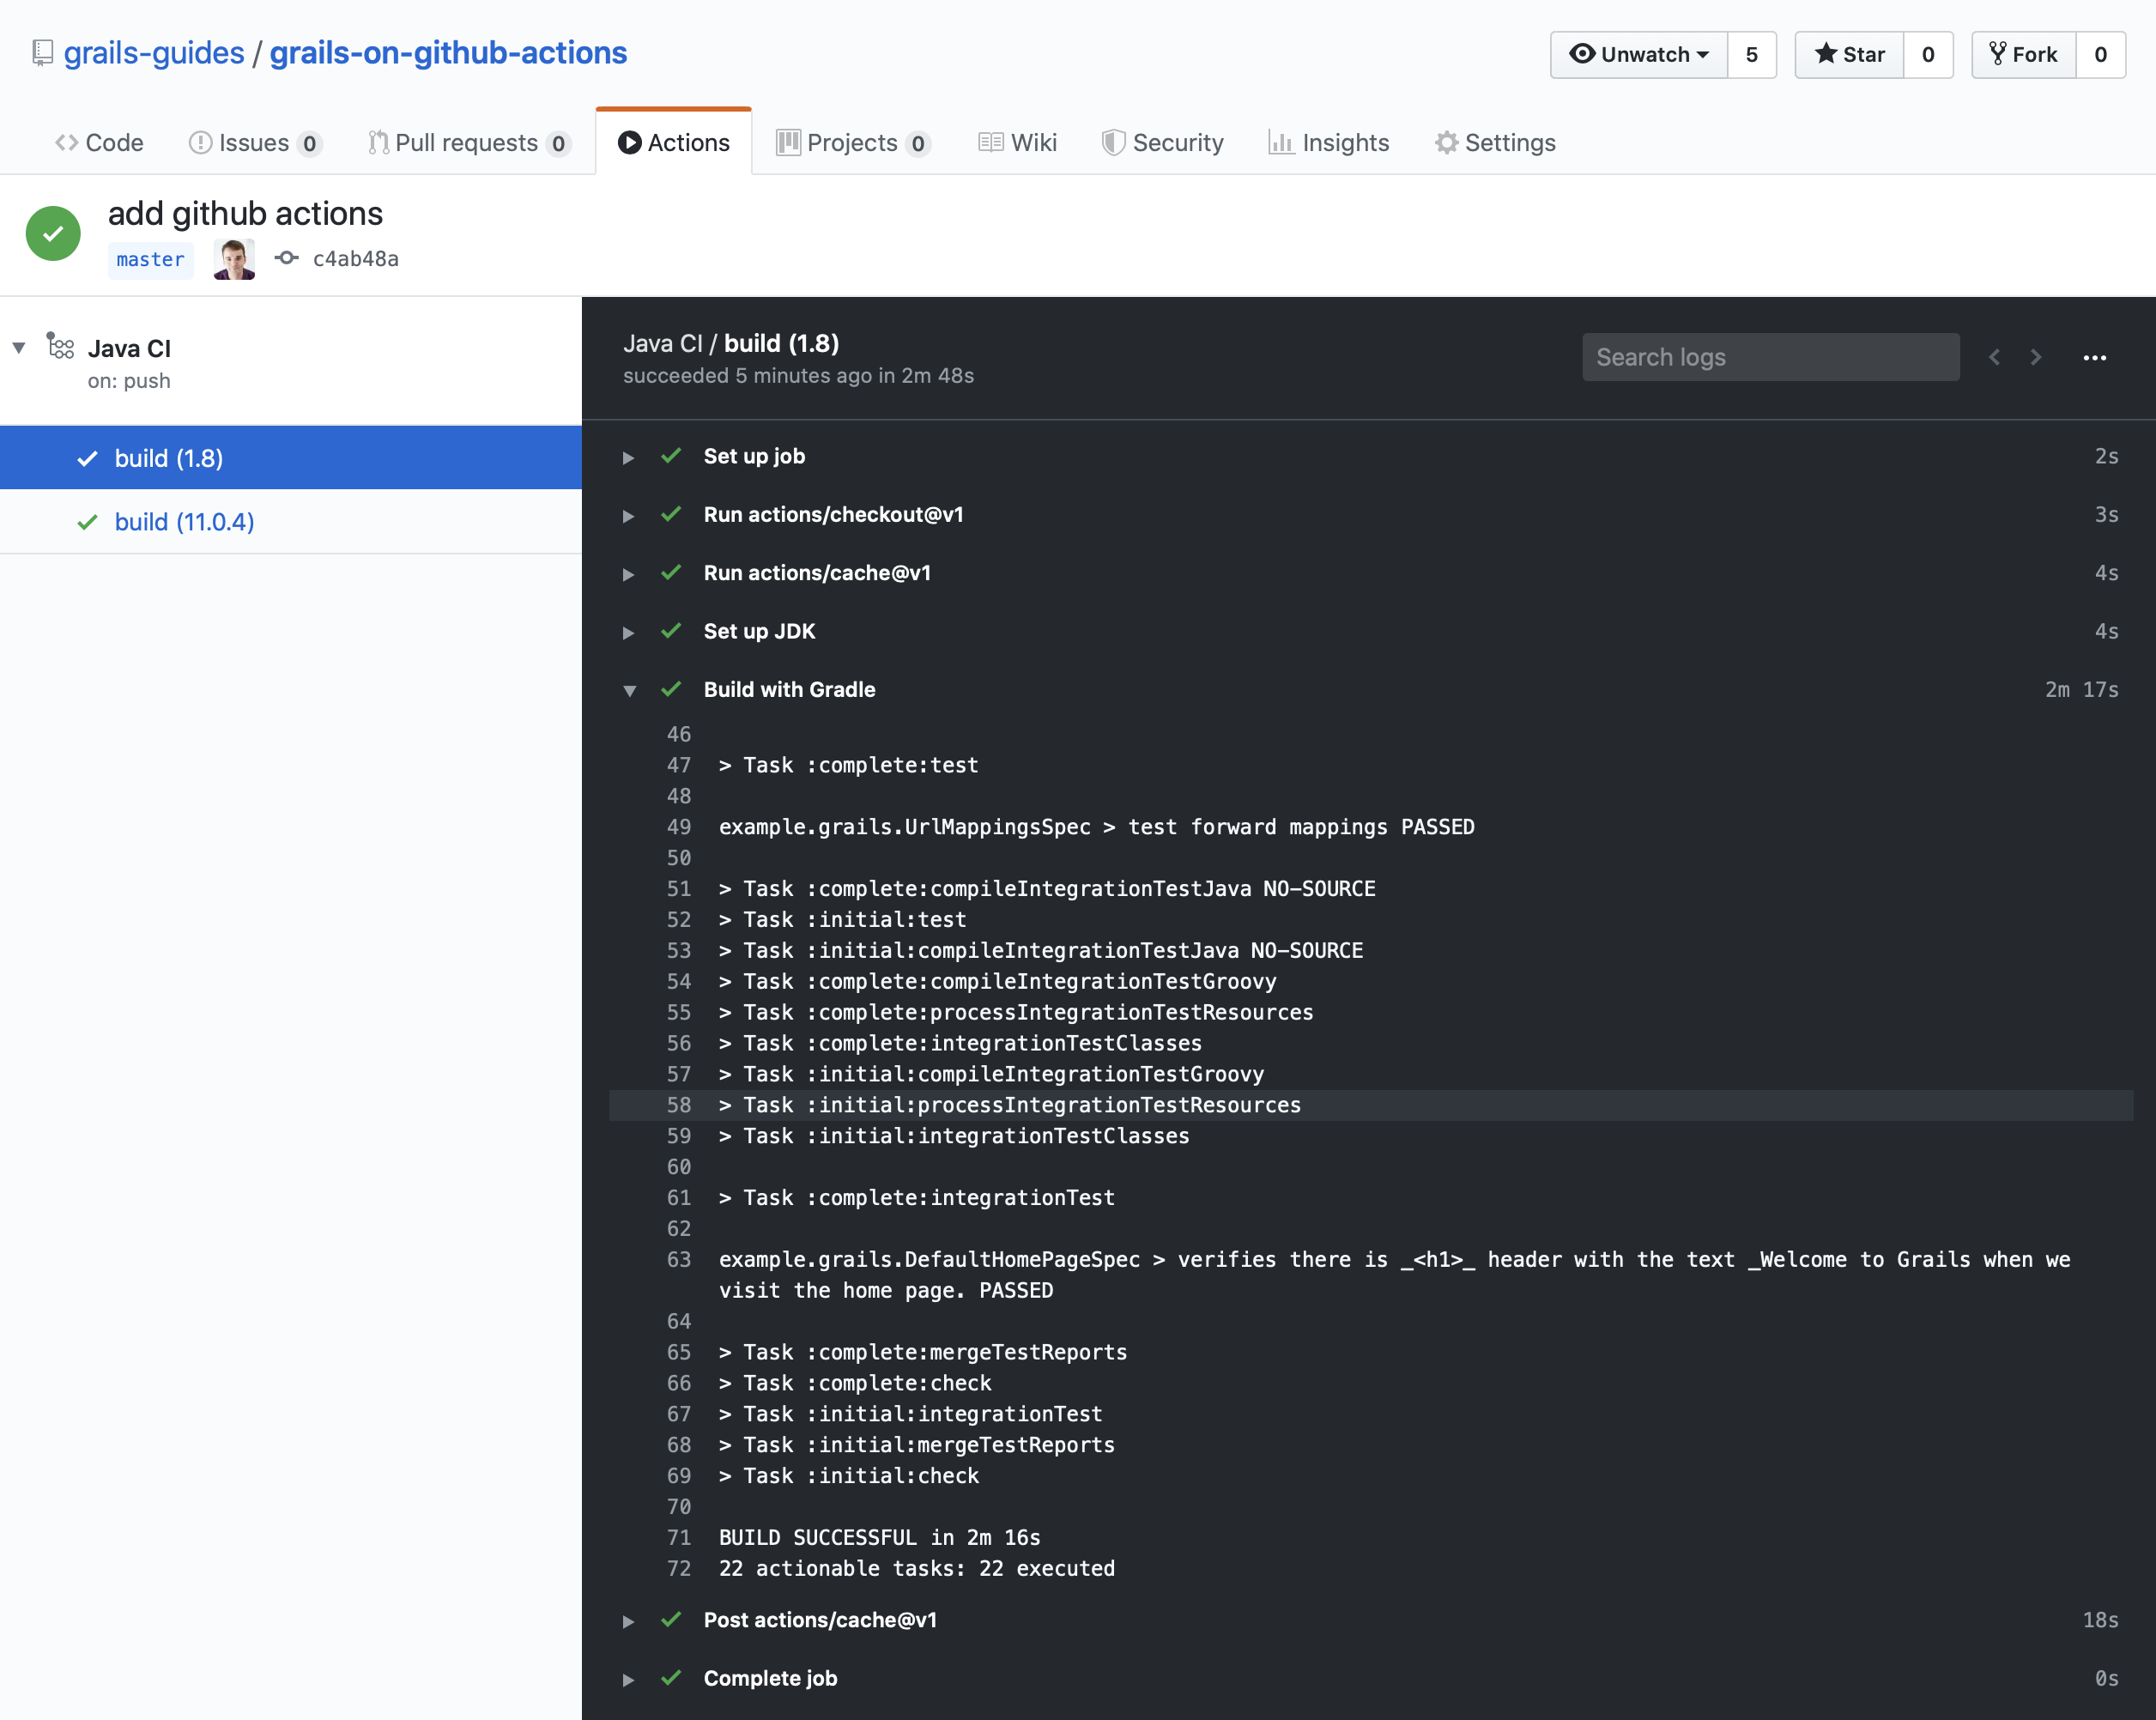The height and width of the screenshot is (1720, 2156).
Task: Click the Set up job green checkmark
Action: point(671,456)
